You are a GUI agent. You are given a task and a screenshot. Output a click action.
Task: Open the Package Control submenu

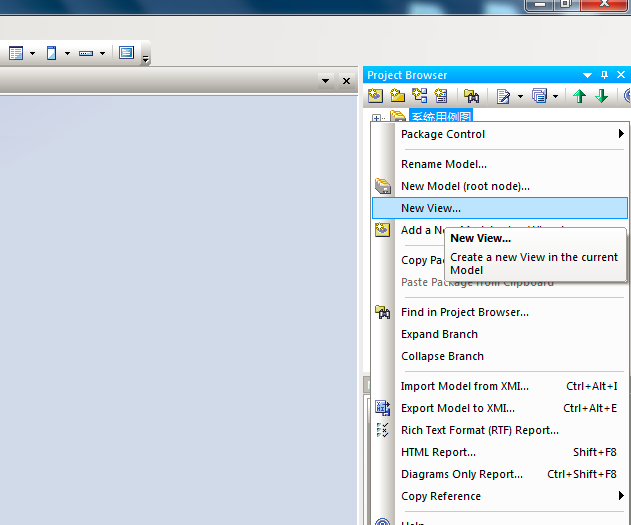tap(499, 134)
